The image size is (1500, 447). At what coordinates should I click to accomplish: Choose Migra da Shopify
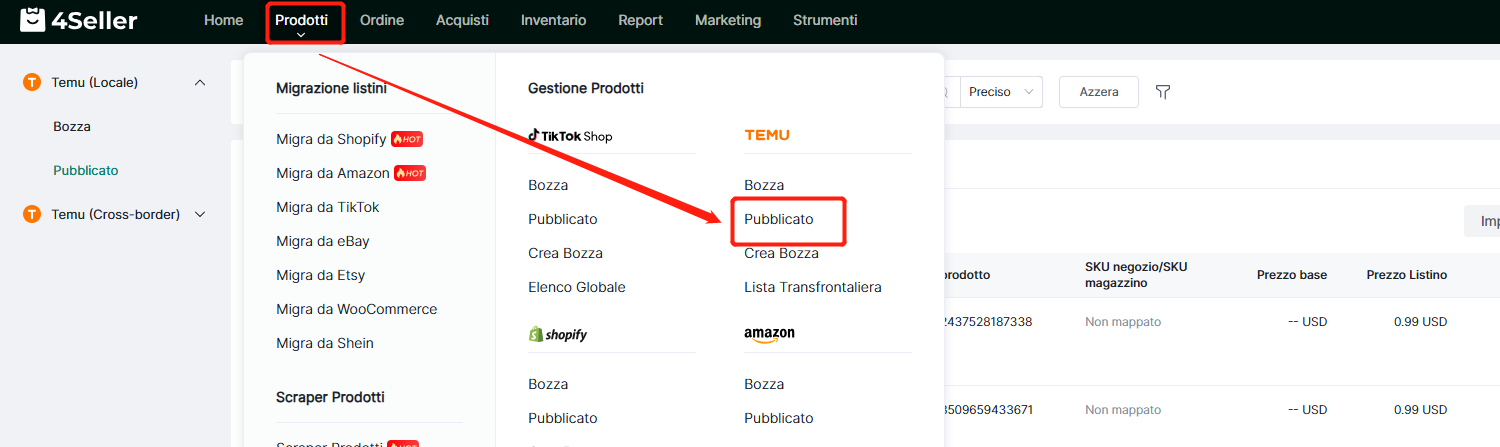click(x=331, y=139)
